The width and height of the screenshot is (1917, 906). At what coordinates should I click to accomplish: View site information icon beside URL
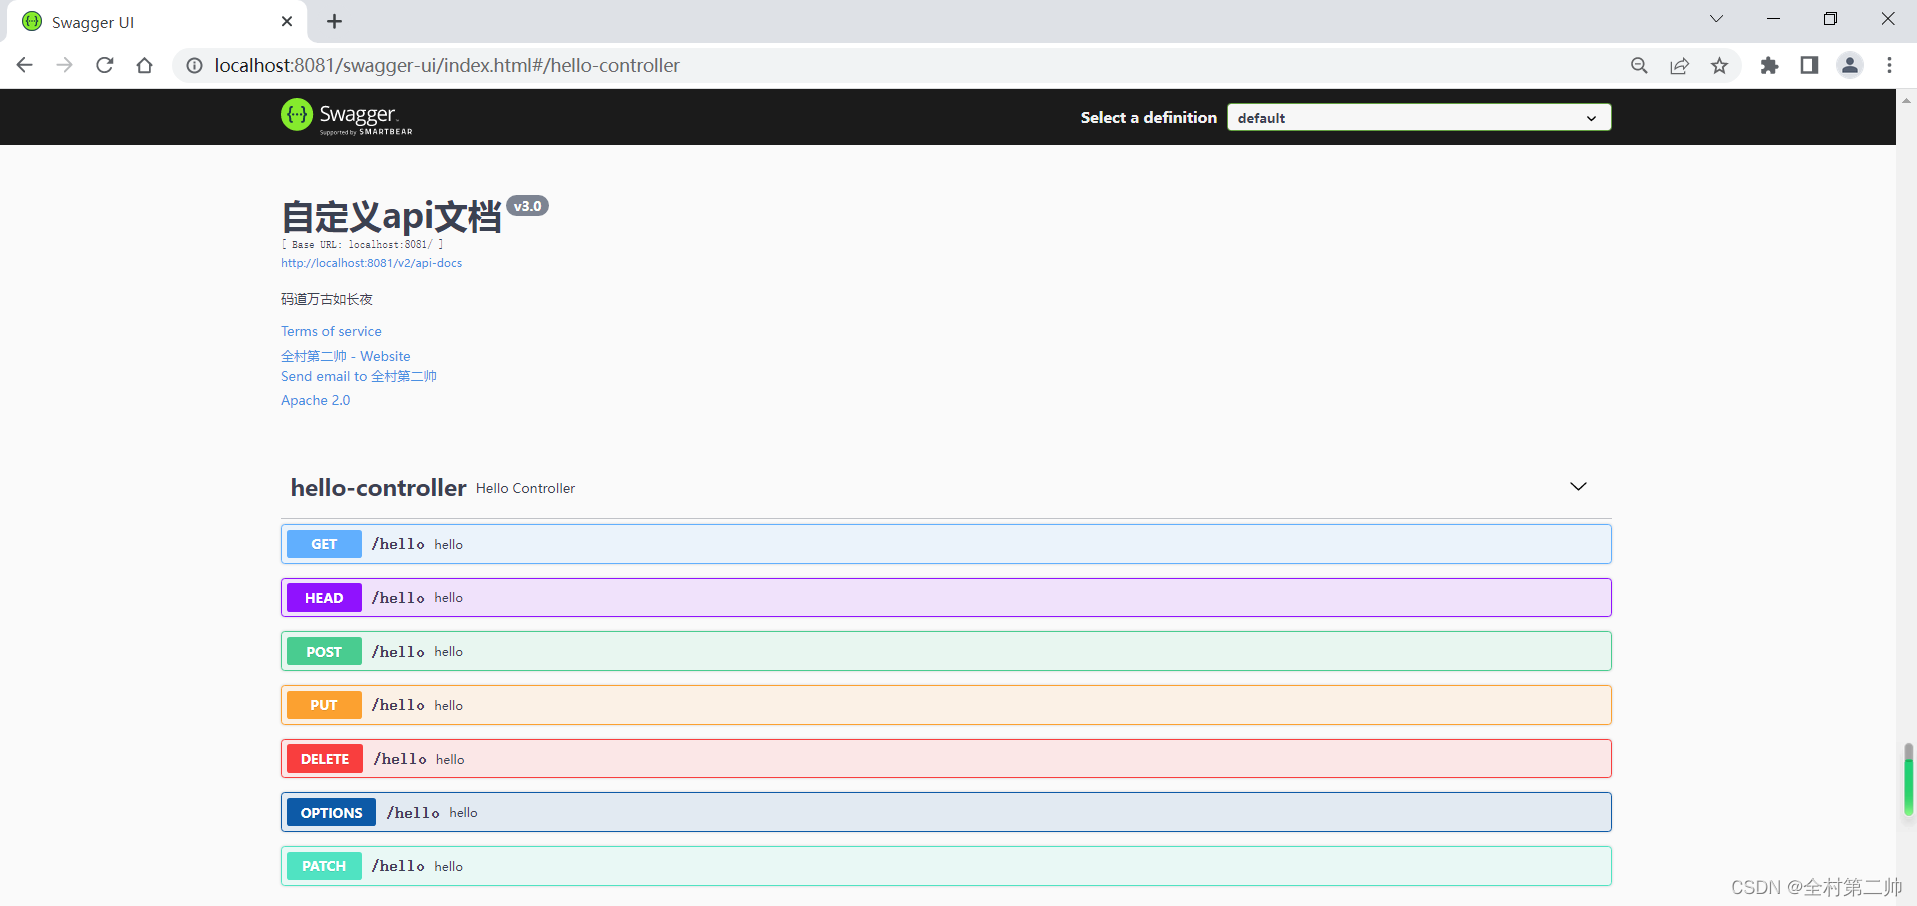(195, 65)
